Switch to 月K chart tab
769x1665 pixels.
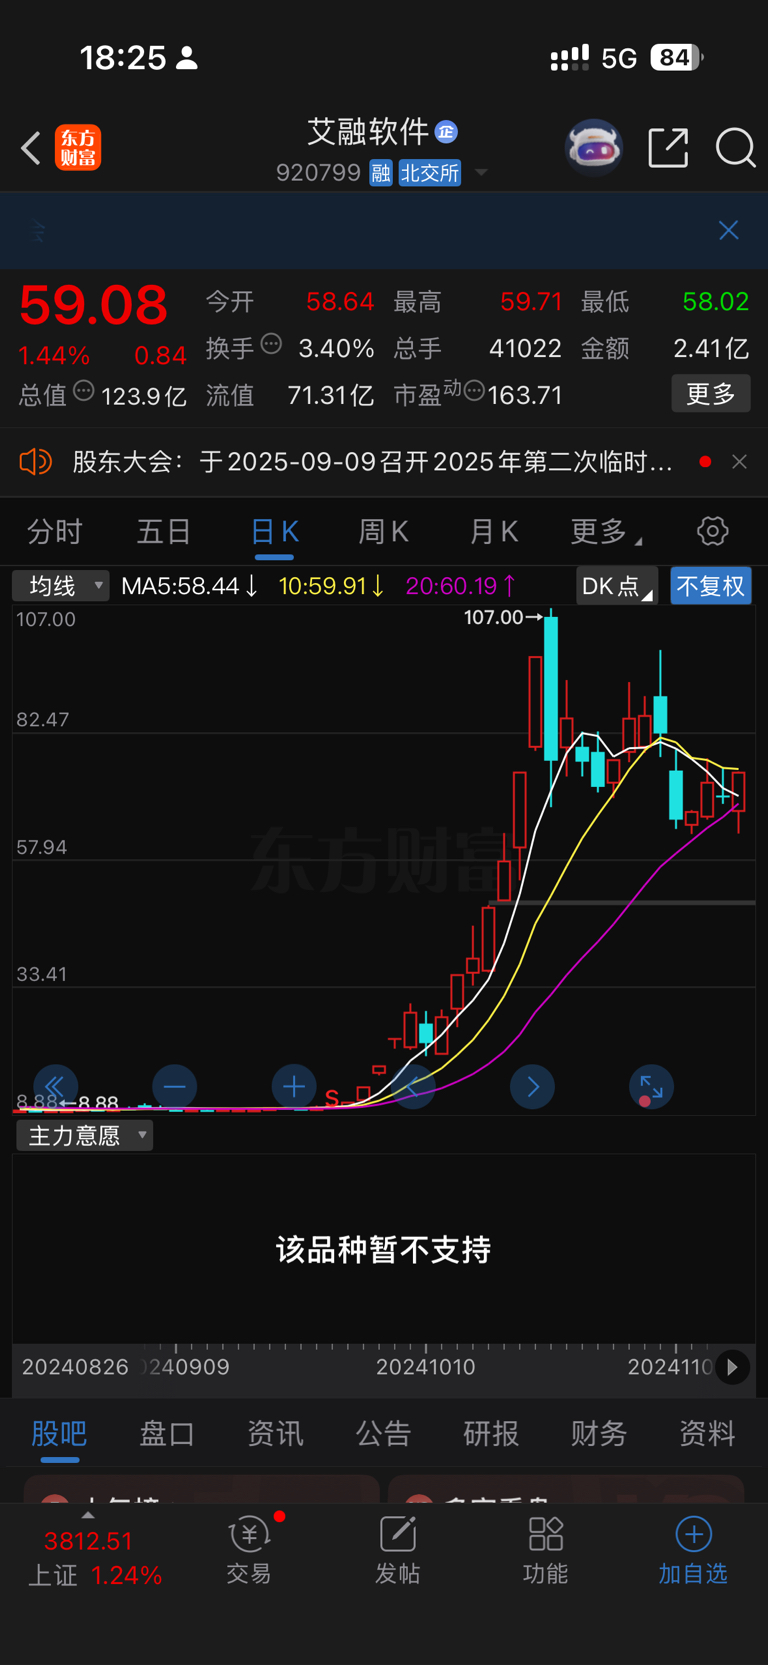point(493,531)
